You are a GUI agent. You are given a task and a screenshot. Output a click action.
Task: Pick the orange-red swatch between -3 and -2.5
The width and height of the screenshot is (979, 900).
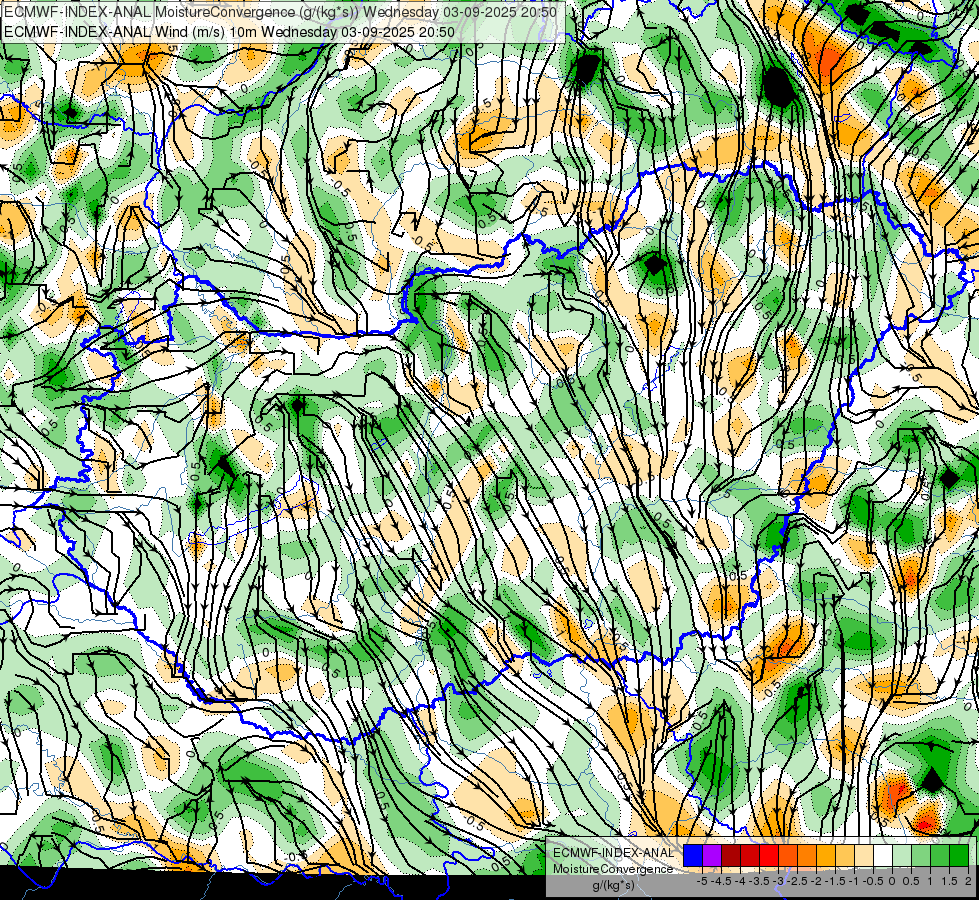click(x=788, y=855)
